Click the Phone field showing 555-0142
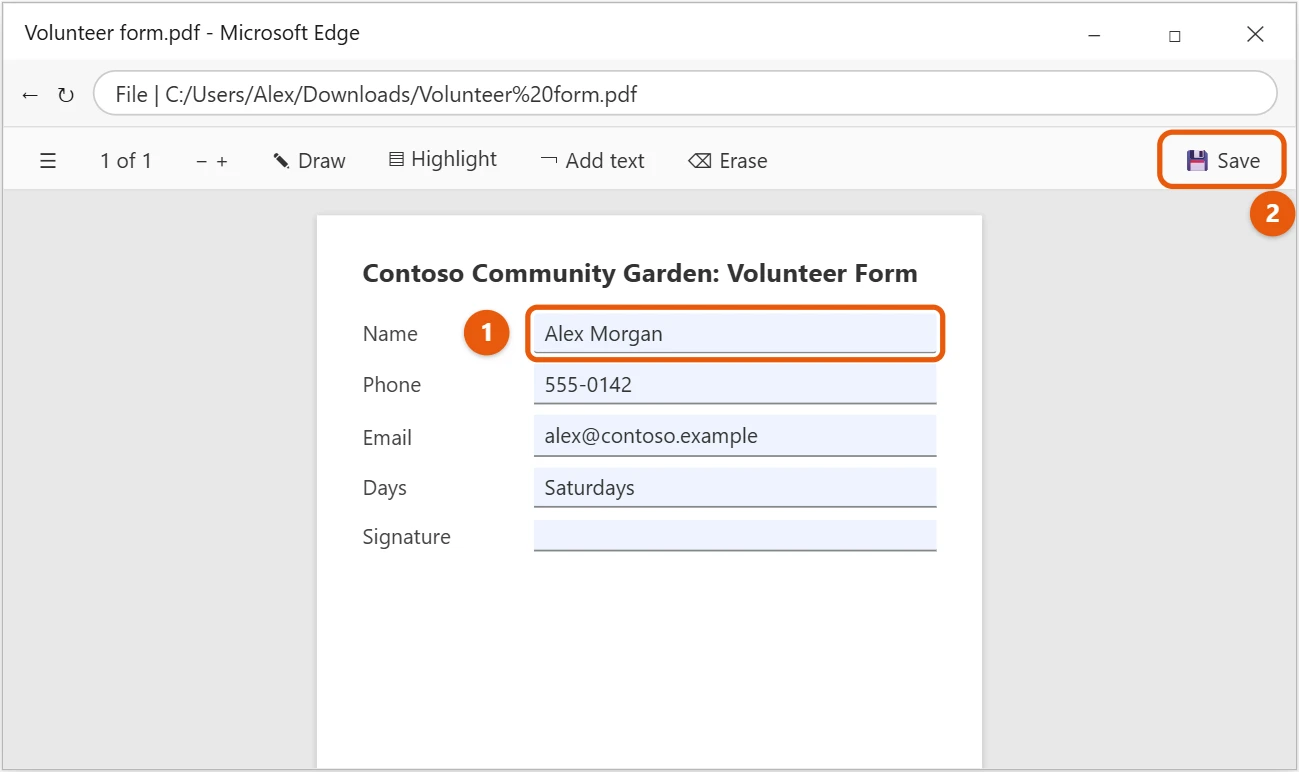The width and height of the screenshot is (1299, 772). coord(735,384)
